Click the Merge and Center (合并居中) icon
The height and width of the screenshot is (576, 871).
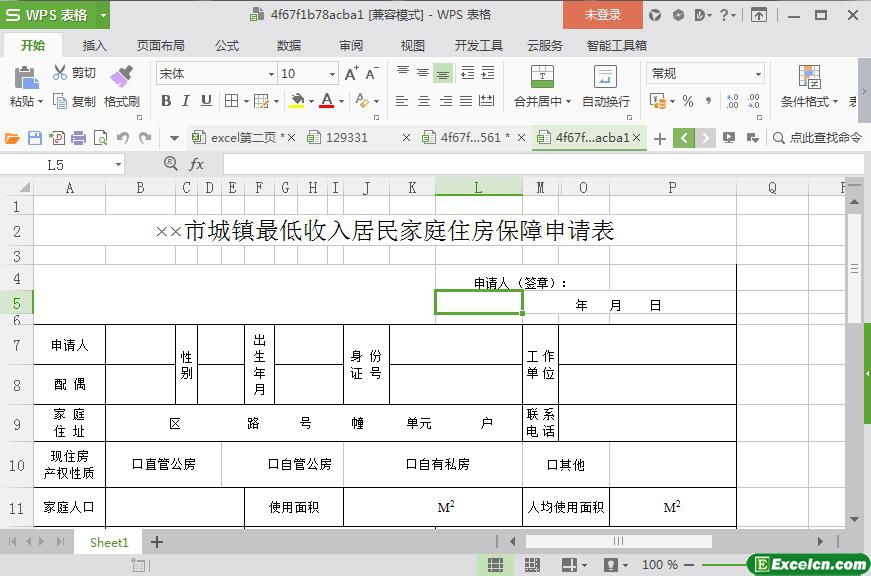pos(541,77)
